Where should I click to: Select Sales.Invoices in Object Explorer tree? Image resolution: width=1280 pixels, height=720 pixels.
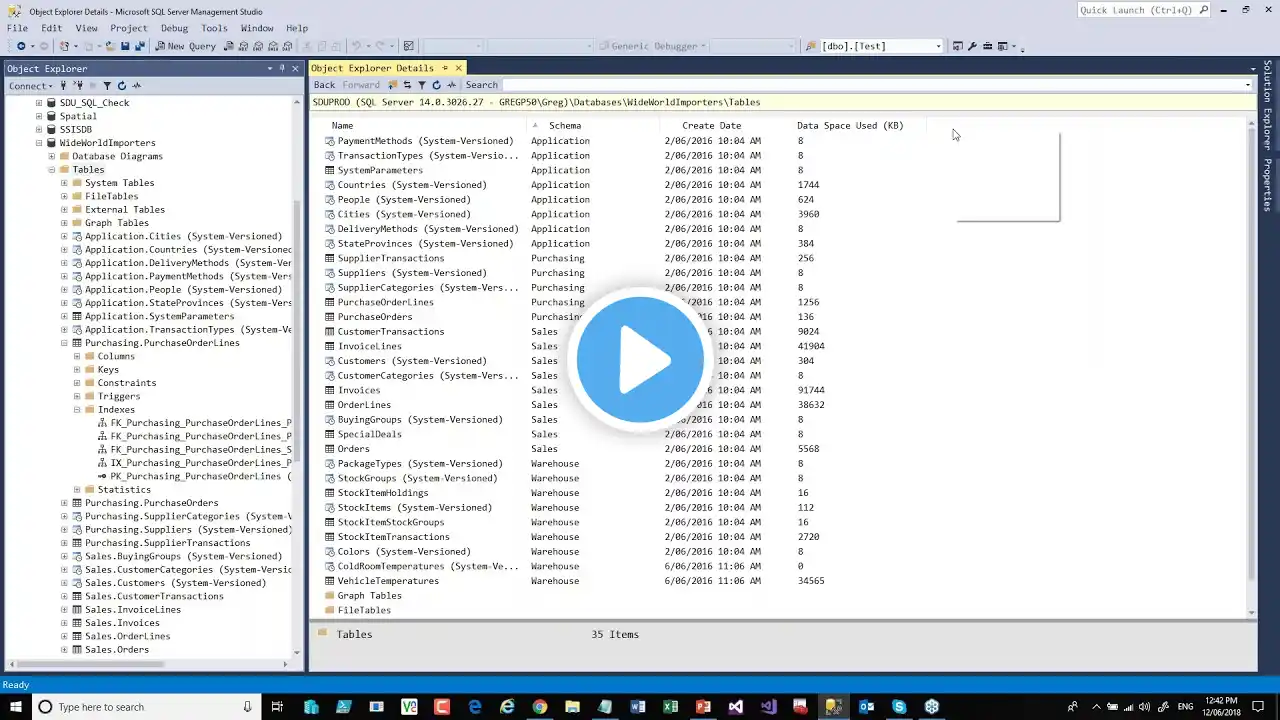(122, 623)
